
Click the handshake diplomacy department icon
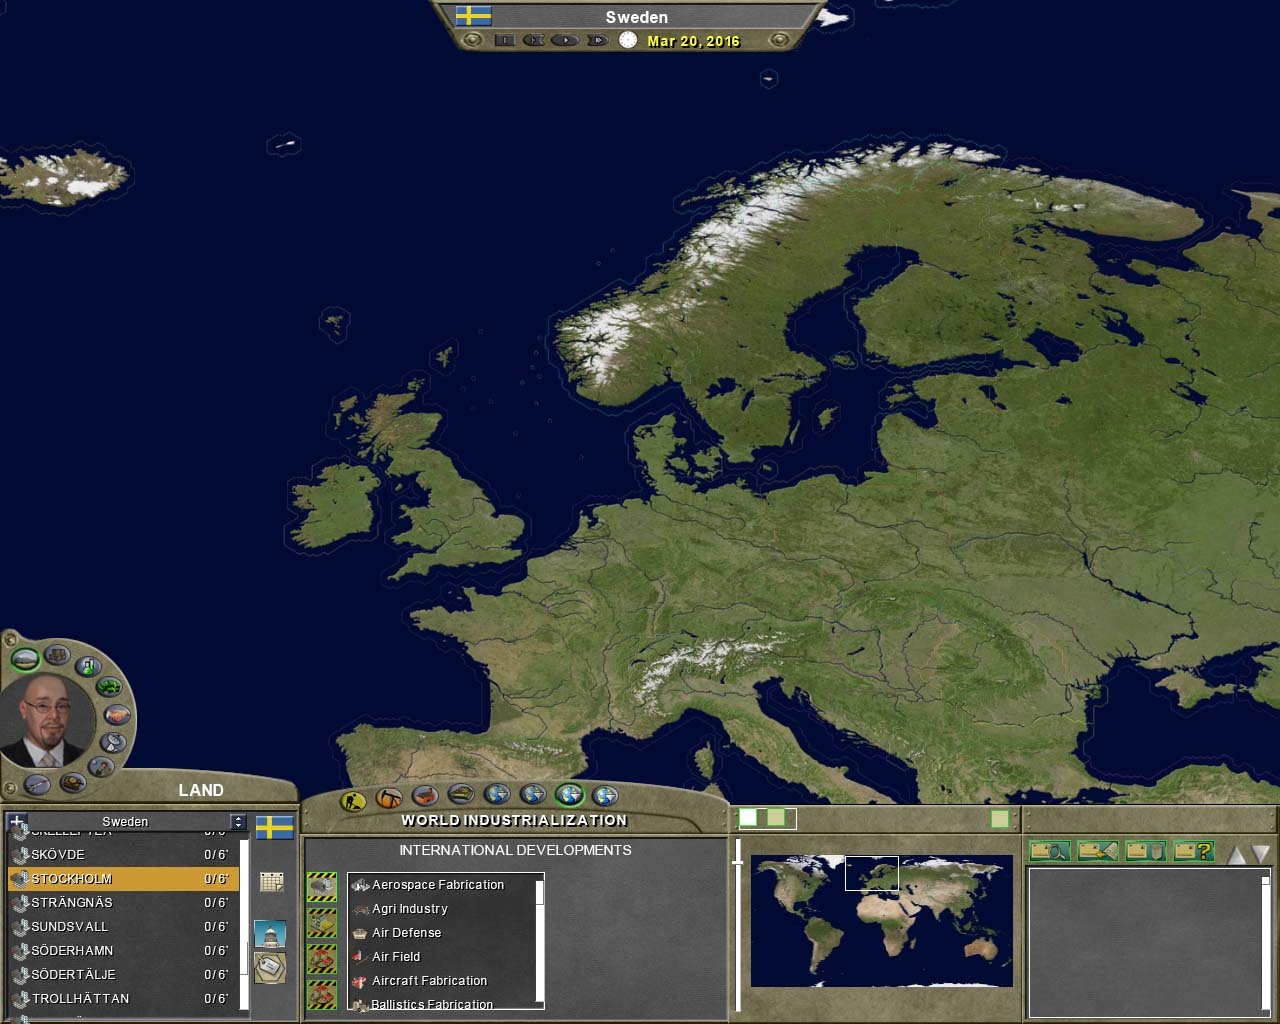pyautogui.click(x=117, y=714)
